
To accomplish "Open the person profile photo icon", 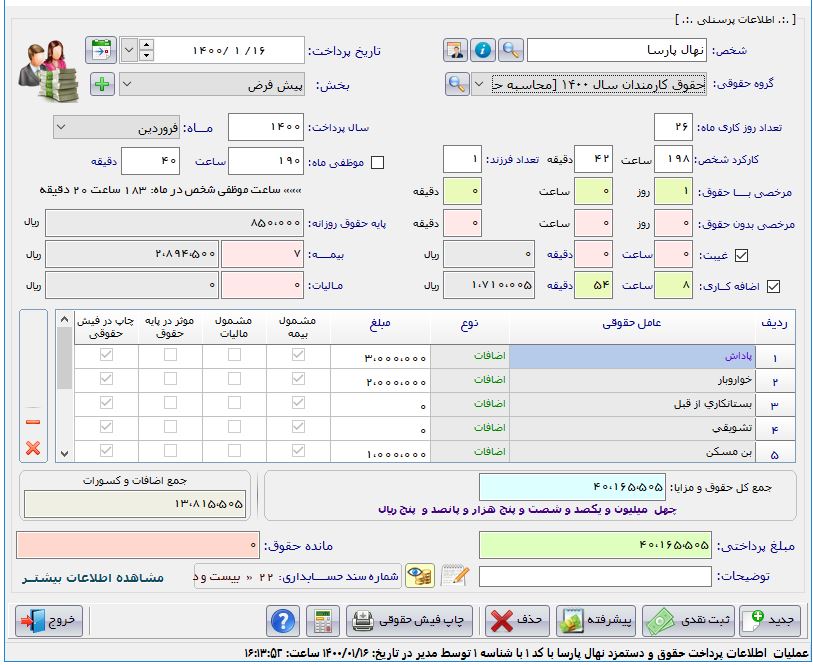I will (x=456, y=50).
